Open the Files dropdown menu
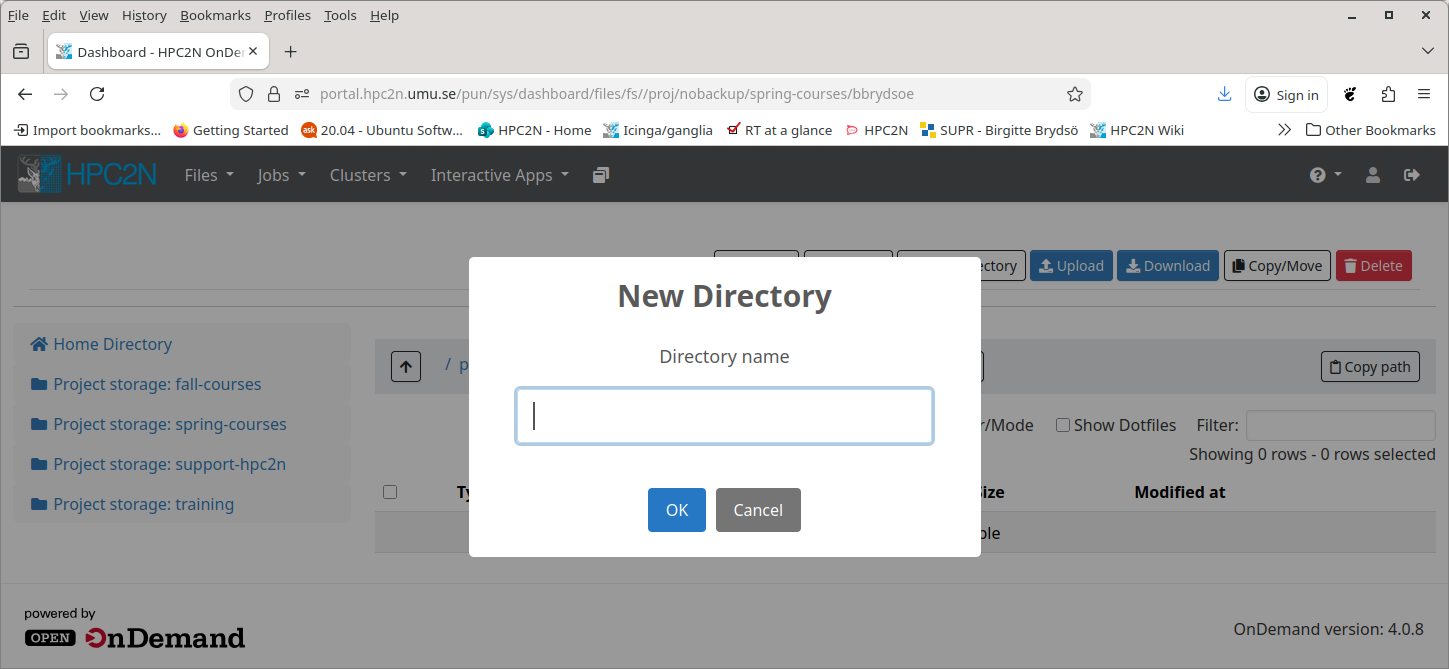1449x669 pixels. 207,174
